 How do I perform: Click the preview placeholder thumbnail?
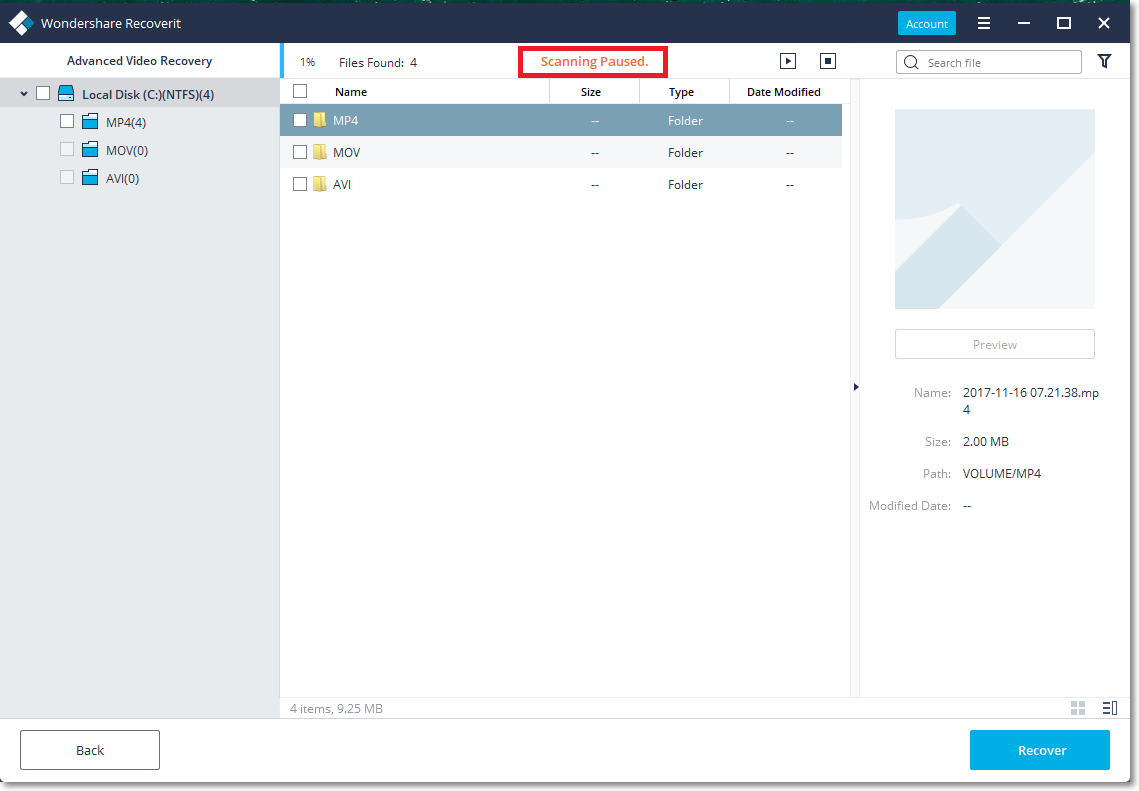[x=994, y=208]
